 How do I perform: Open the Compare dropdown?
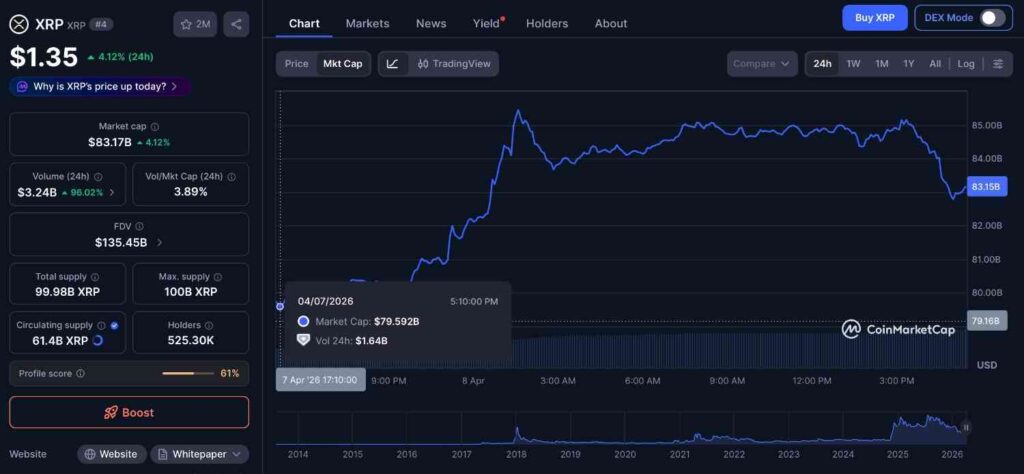(761, 64)
